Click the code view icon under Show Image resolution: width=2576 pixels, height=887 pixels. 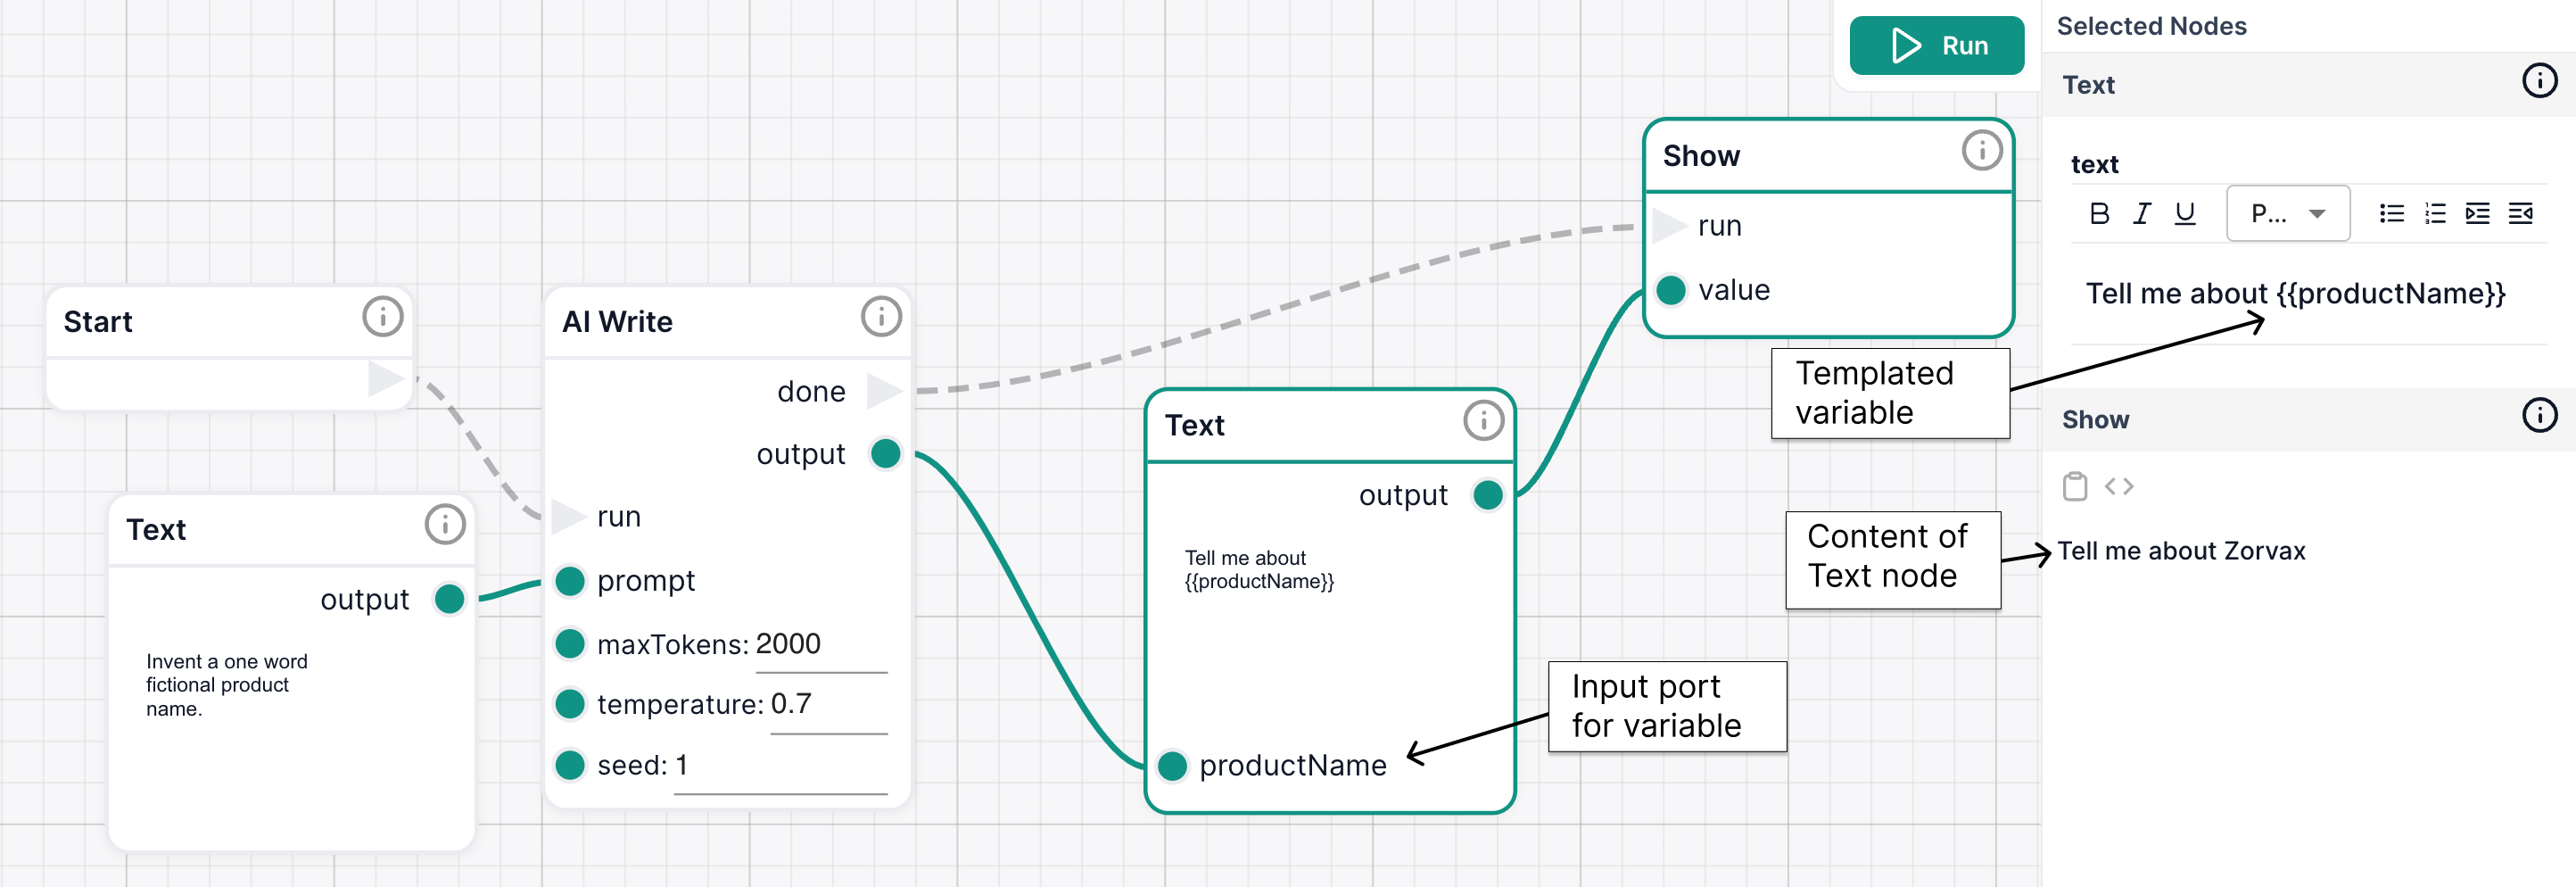(2119, 486)
